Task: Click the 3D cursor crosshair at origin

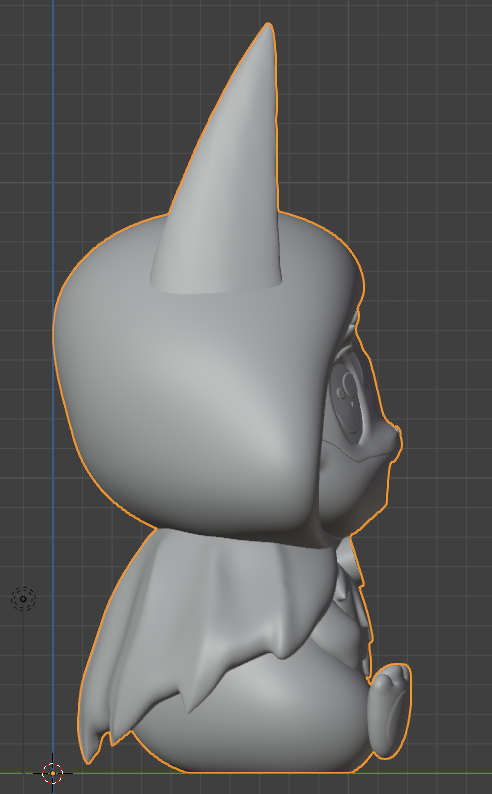Action: (x=53, y=773)
